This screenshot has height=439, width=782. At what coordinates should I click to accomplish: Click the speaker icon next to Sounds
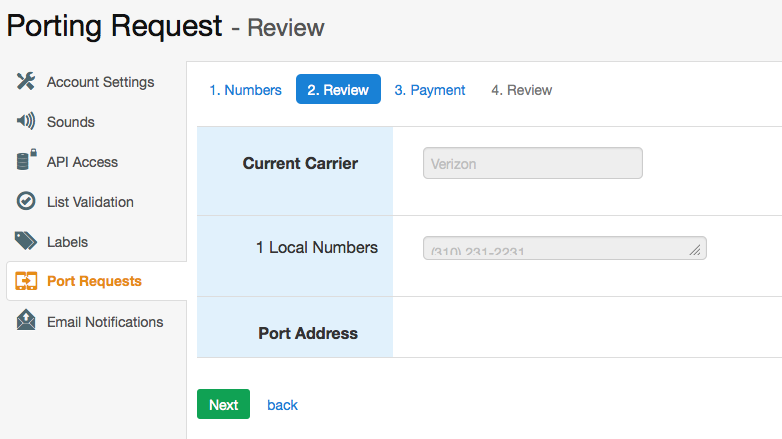pos(26,122)
